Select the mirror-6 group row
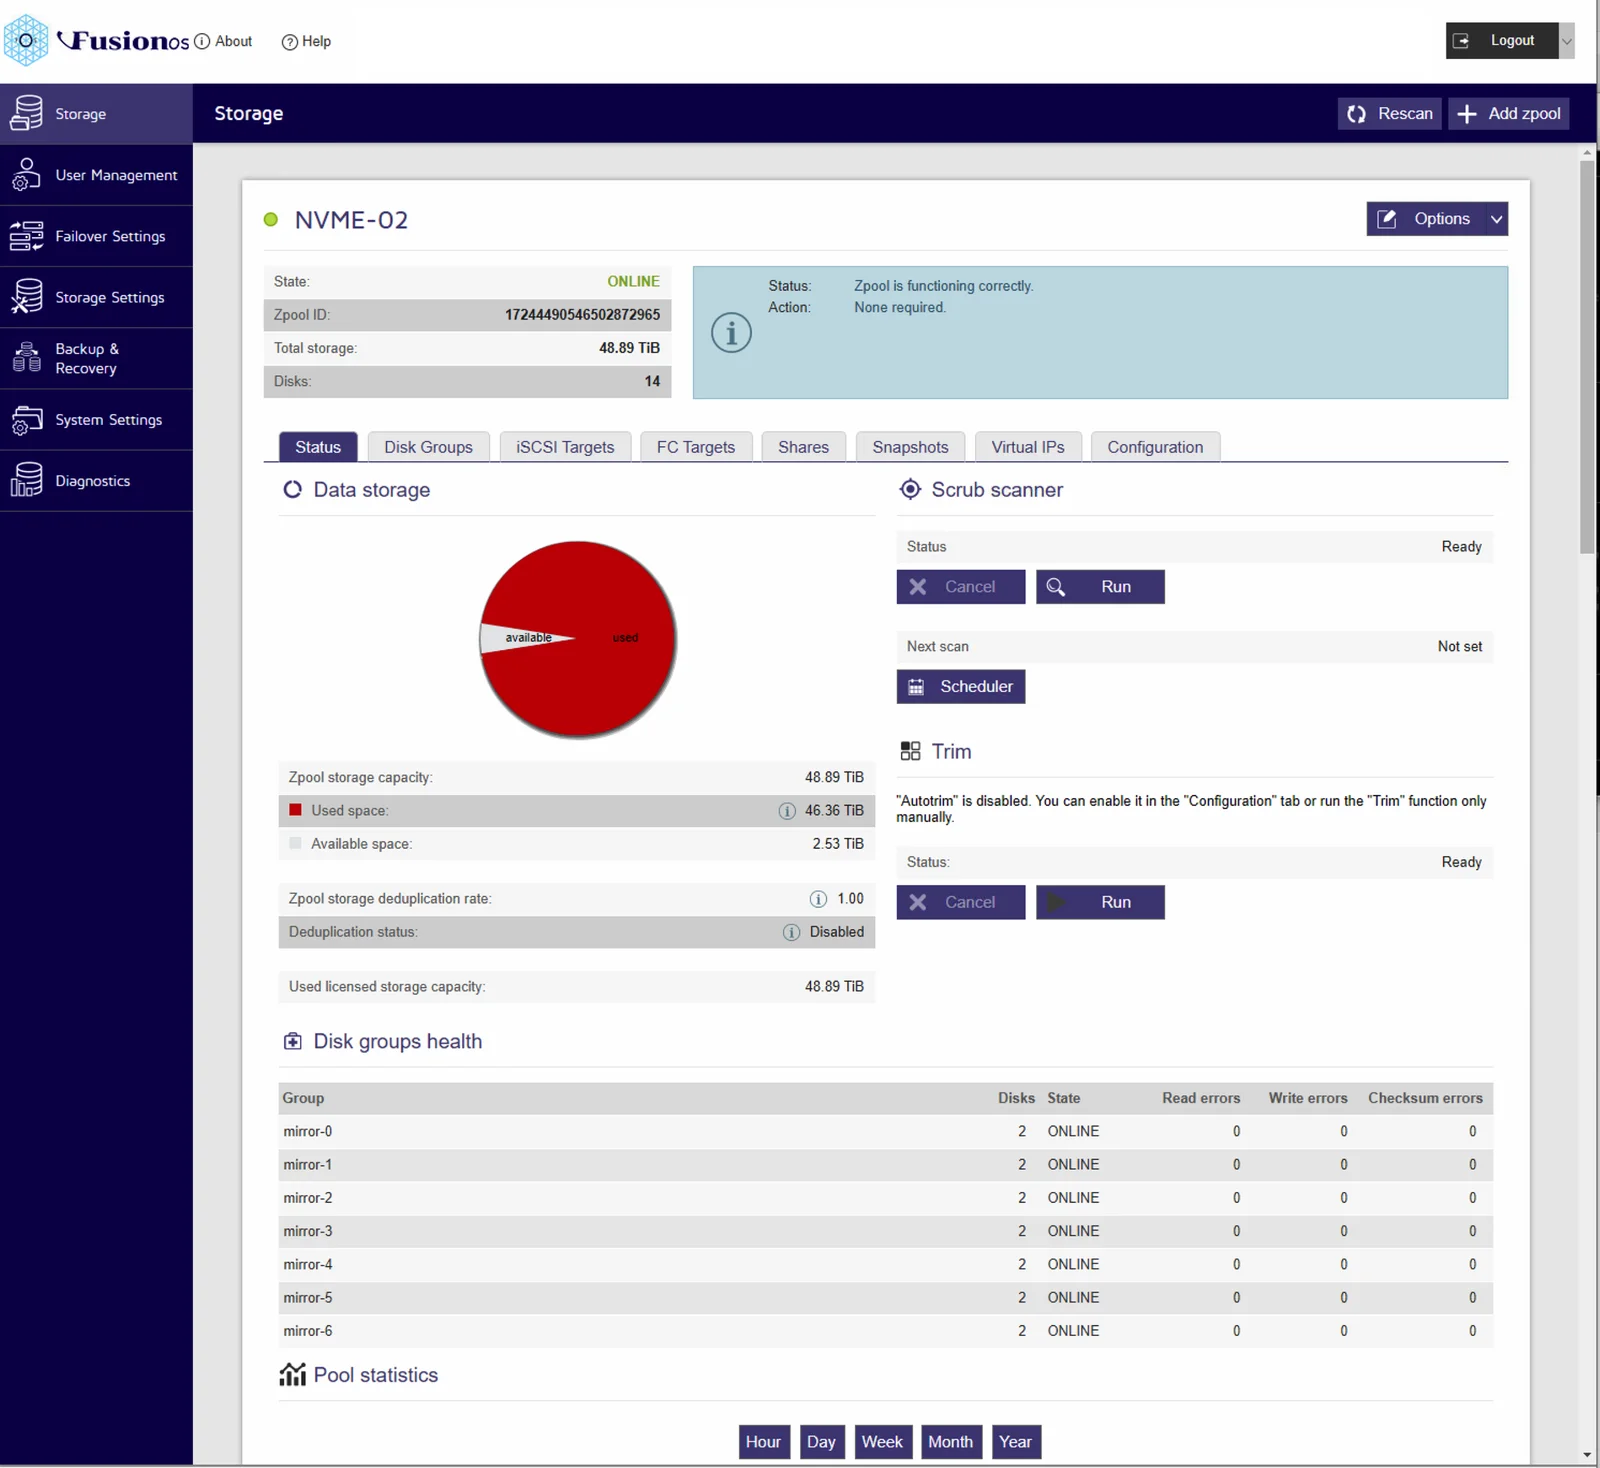 pos(885,1331)
